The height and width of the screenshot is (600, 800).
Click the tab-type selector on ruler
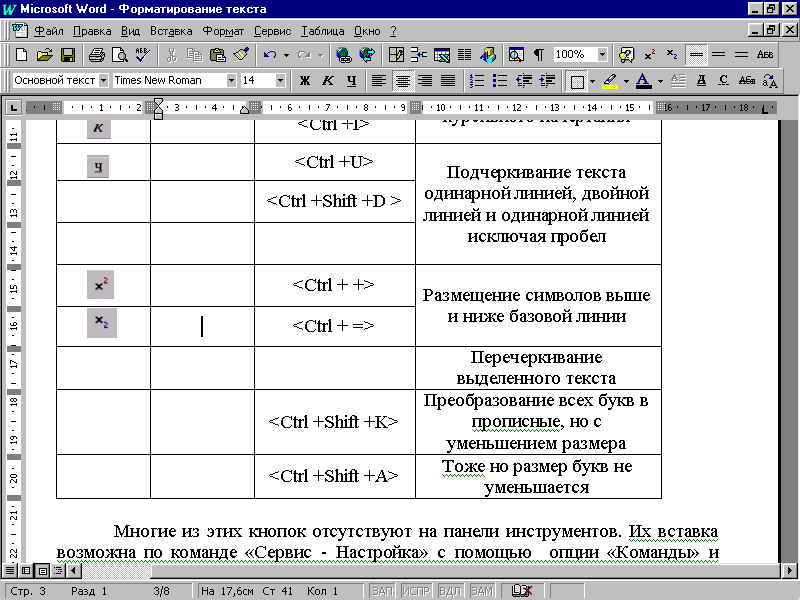13,108
